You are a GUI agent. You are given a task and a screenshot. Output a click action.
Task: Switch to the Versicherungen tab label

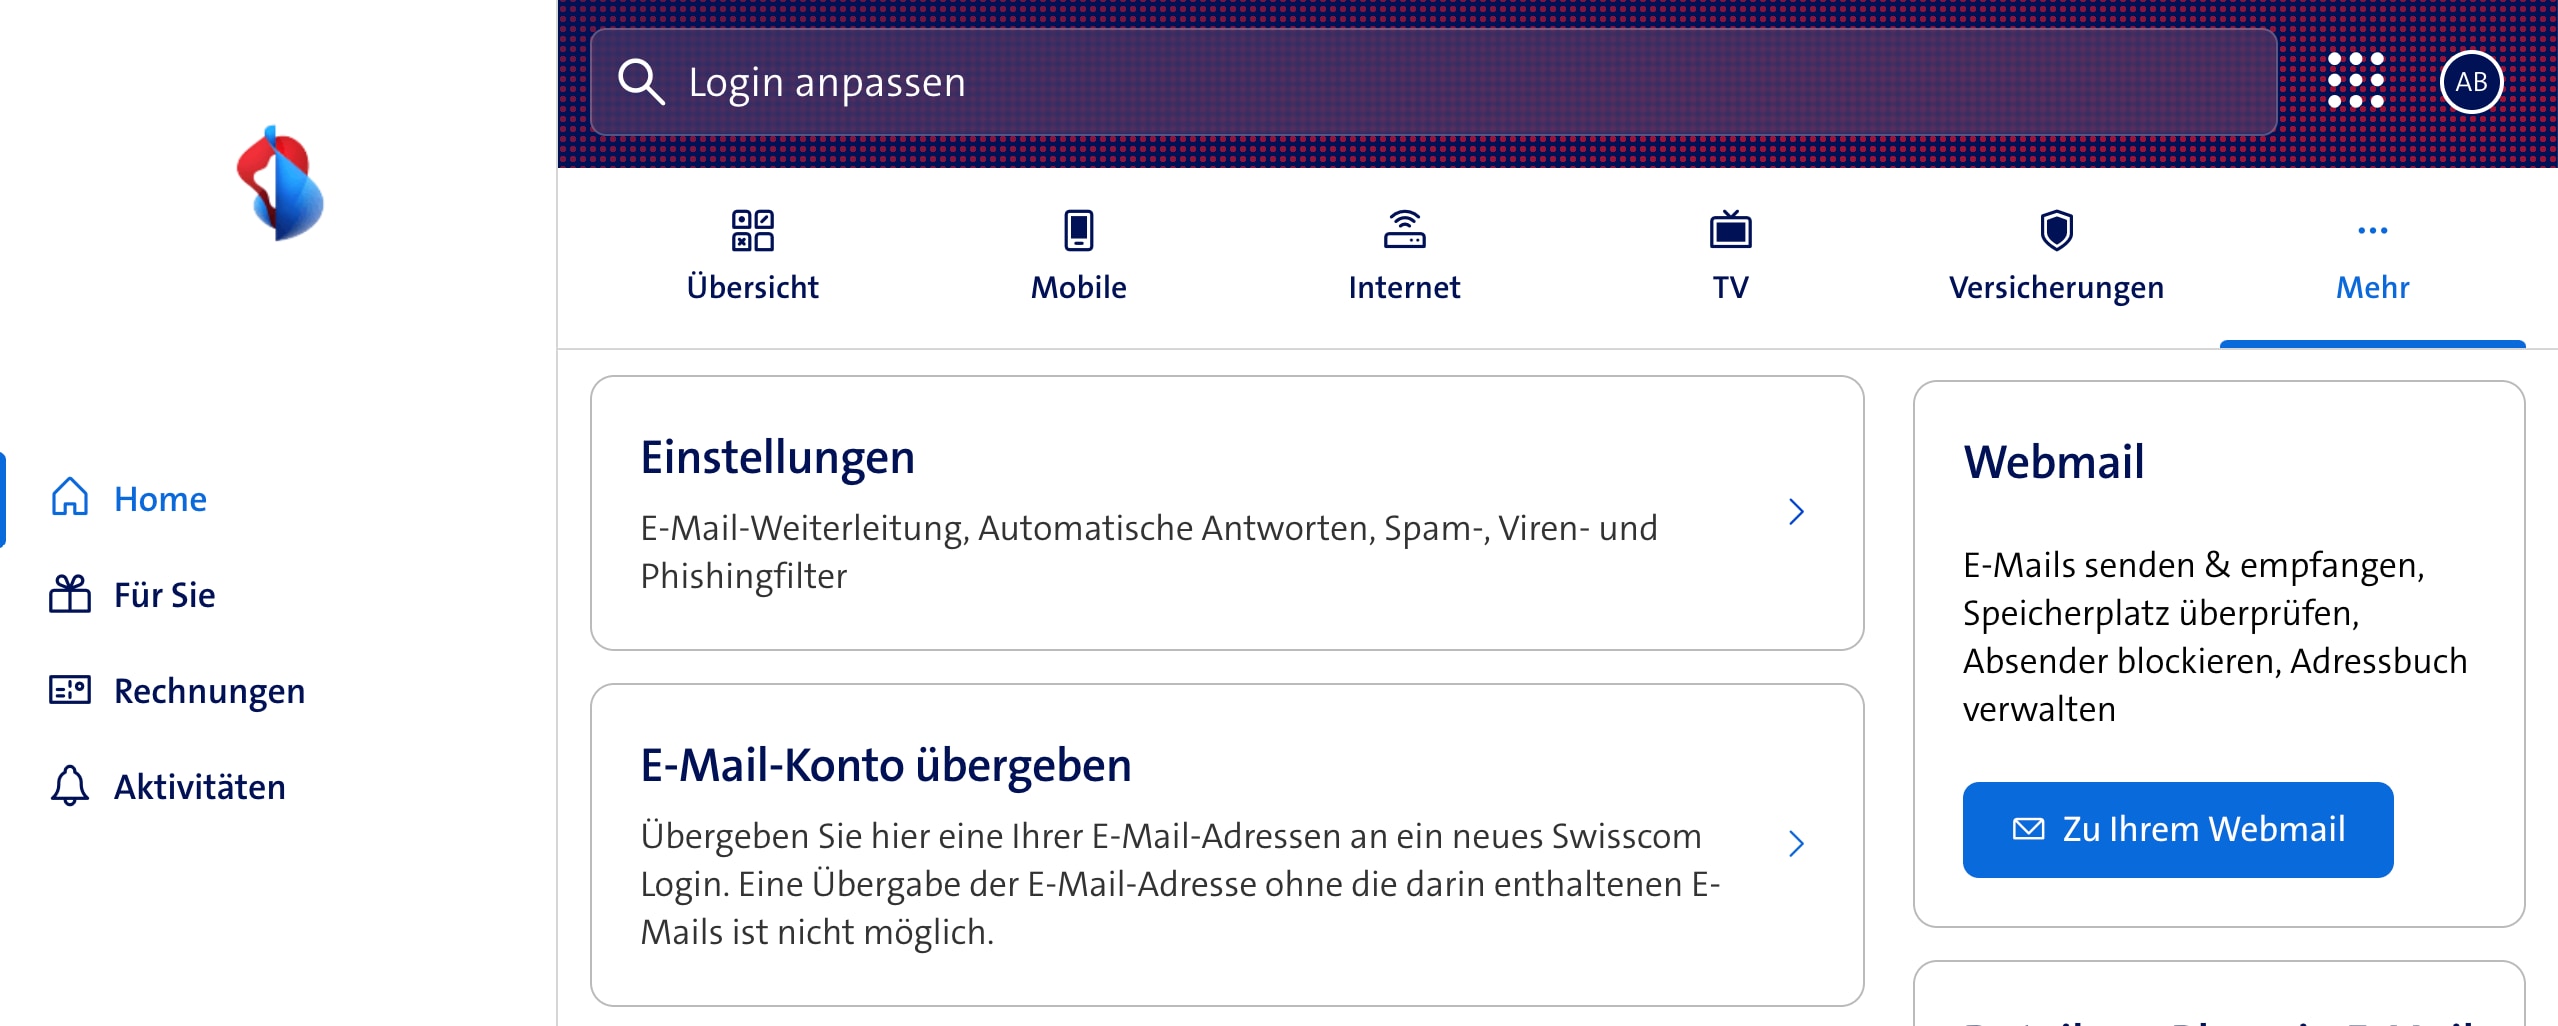(2056, 288)
